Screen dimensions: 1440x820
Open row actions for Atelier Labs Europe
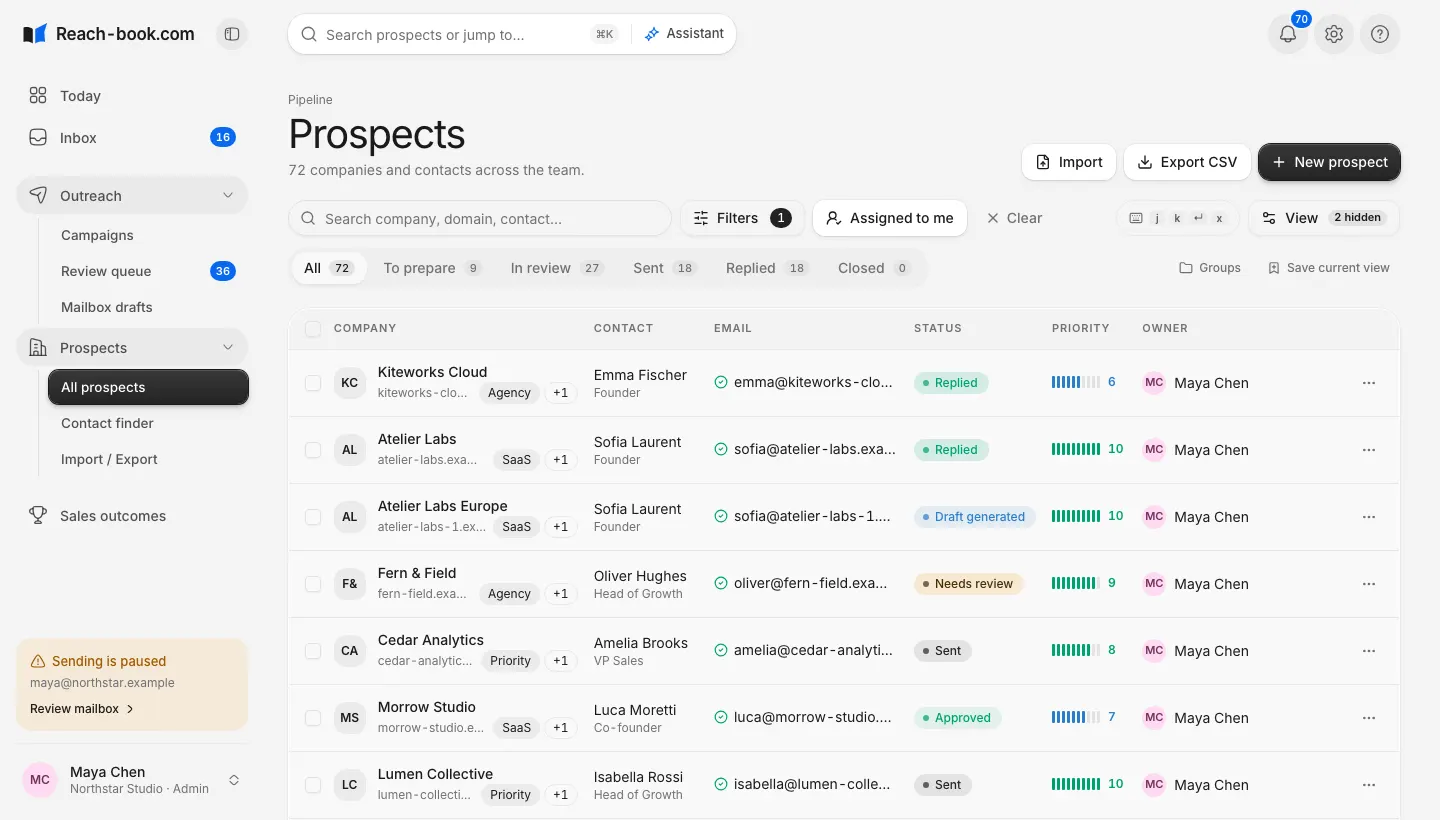[x=1369, y=517]
